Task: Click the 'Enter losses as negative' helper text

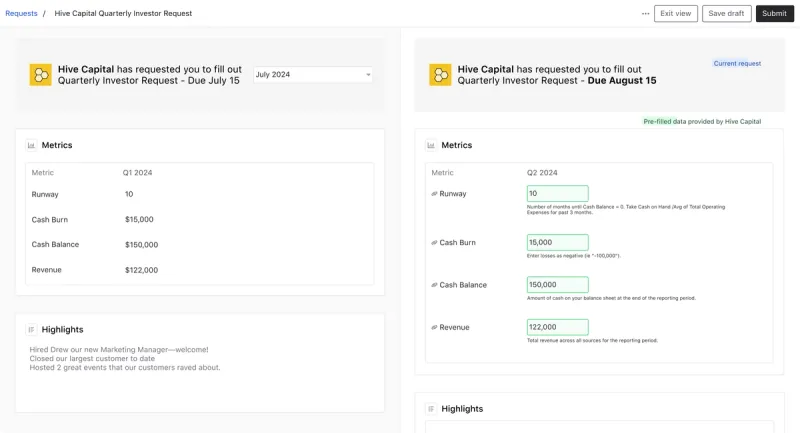Action: [x=573, y=256]
